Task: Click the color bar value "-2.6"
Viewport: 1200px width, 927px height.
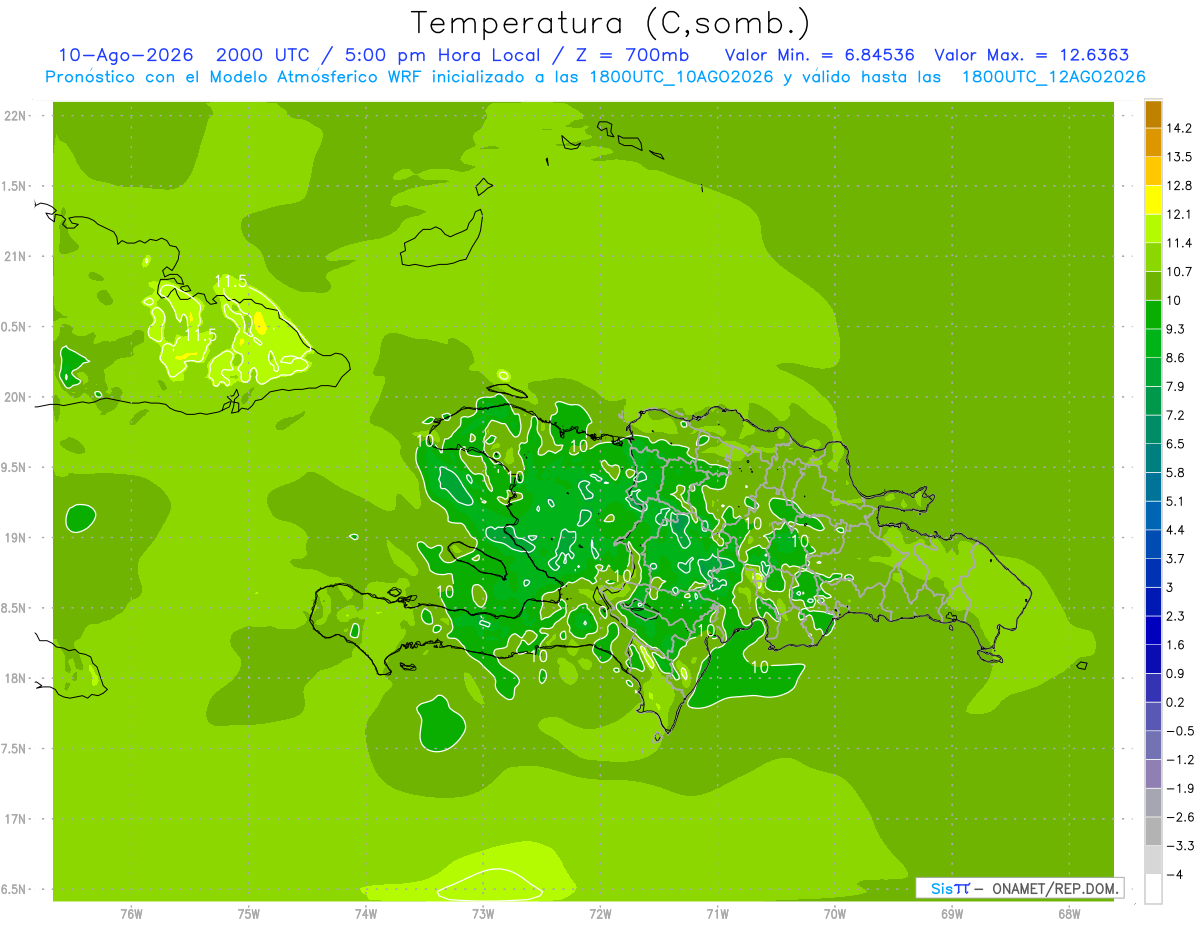Action: coord(1179,817)
